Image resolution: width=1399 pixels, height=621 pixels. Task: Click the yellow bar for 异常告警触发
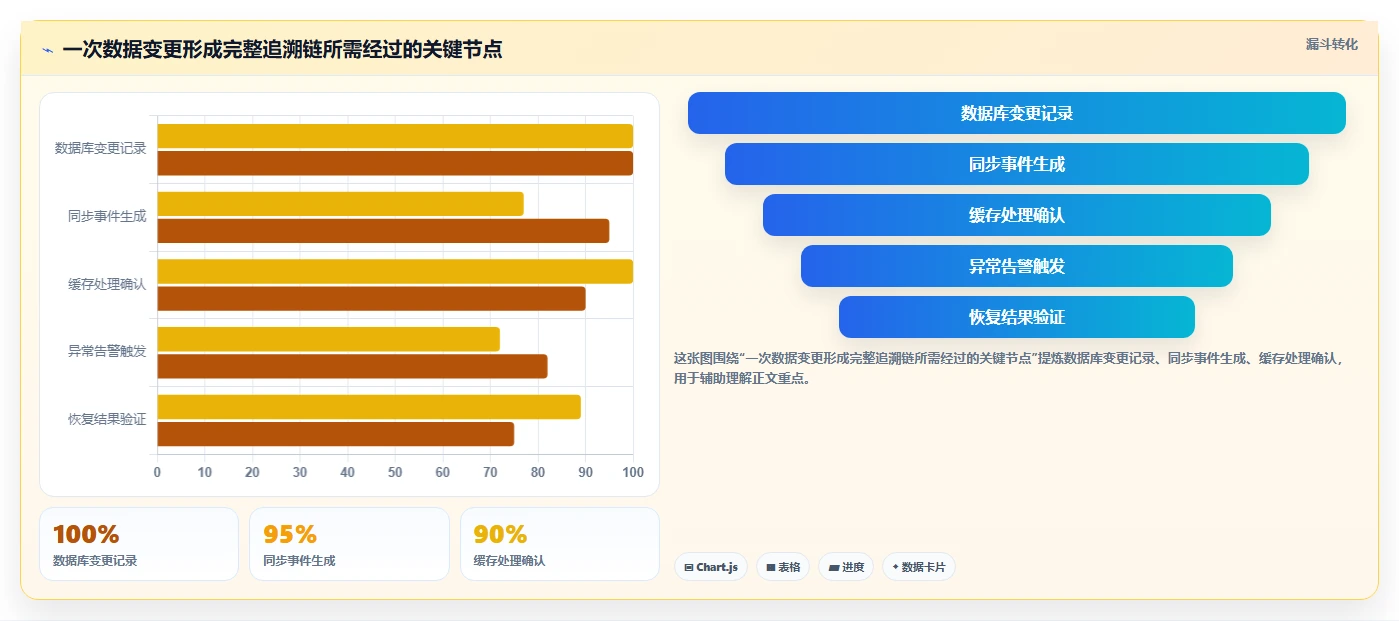(x=328, y=339)
